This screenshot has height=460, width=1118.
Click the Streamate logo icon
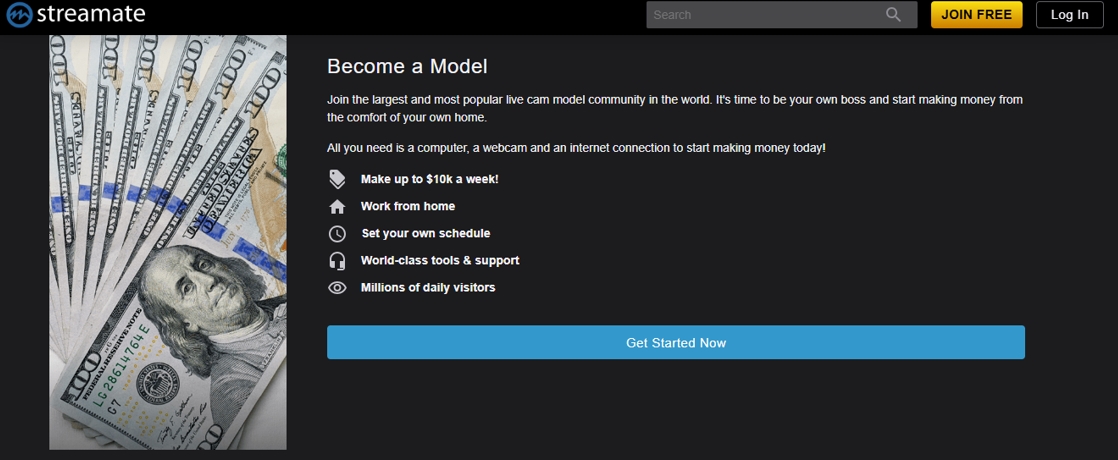click(x=19, y=14)
